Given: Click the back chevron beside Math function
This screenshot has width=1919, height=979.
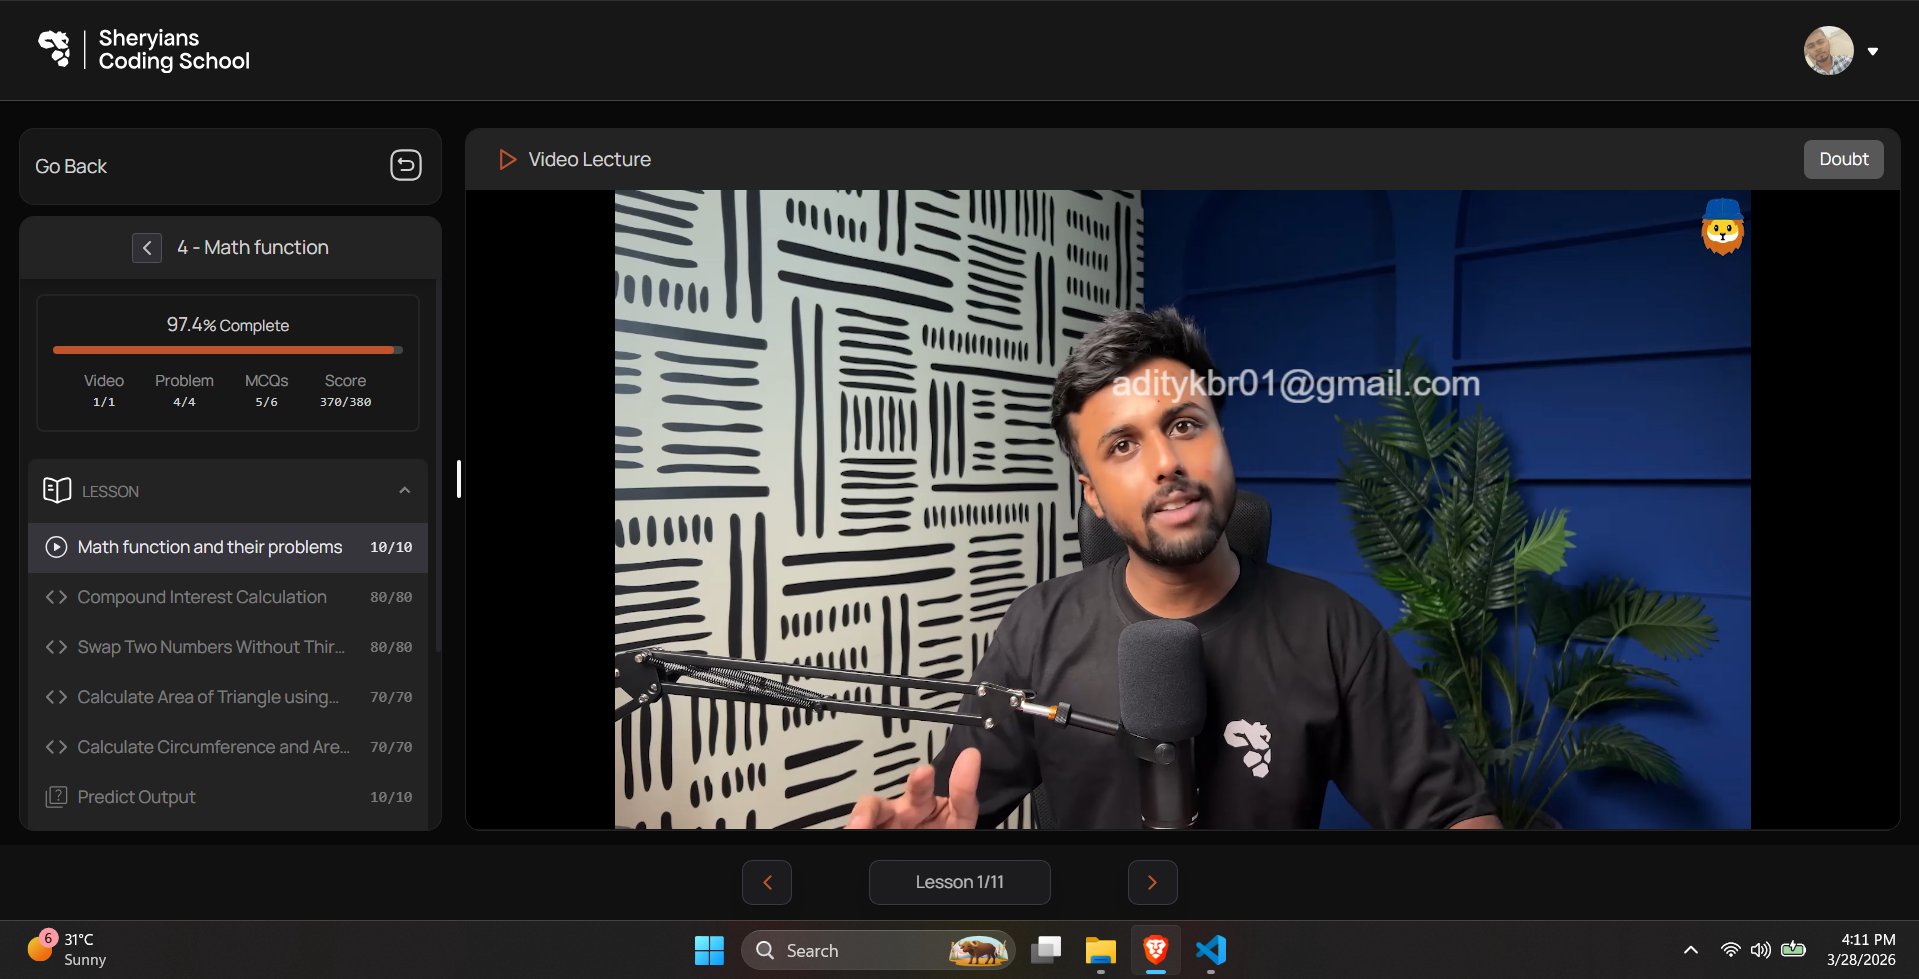Looking at the screenshot, I should pos(147,248).
